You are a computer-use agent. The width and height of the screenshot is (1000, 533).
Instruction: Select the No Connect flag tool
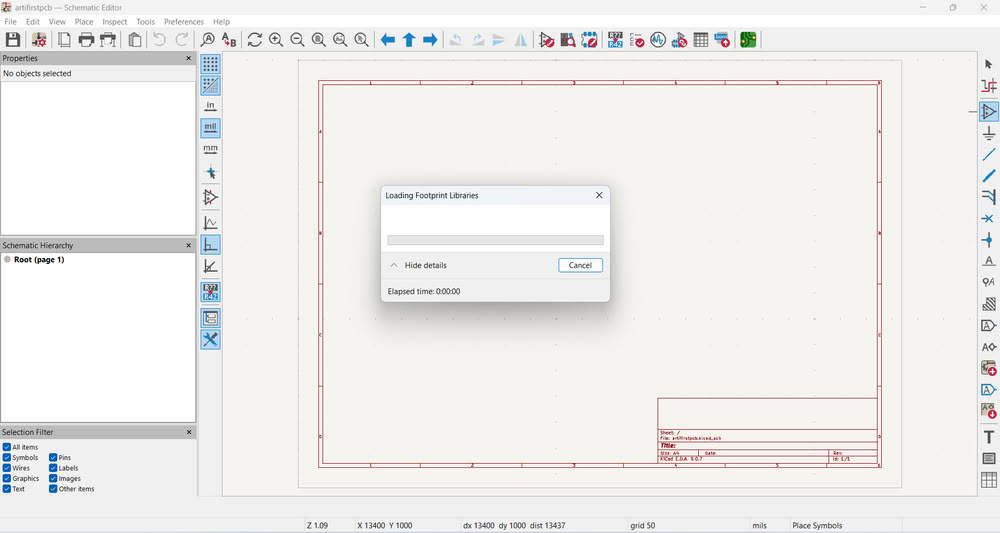coord(989,219)
